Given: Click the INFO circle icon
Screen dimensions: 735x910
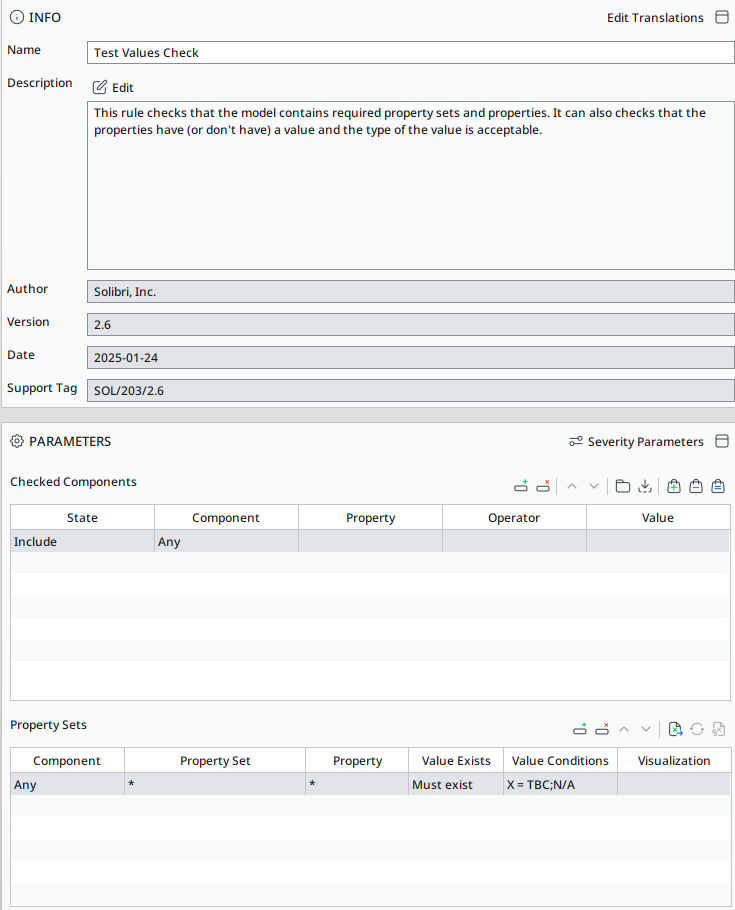Looking at the screenshot, I should coord(17,17).
